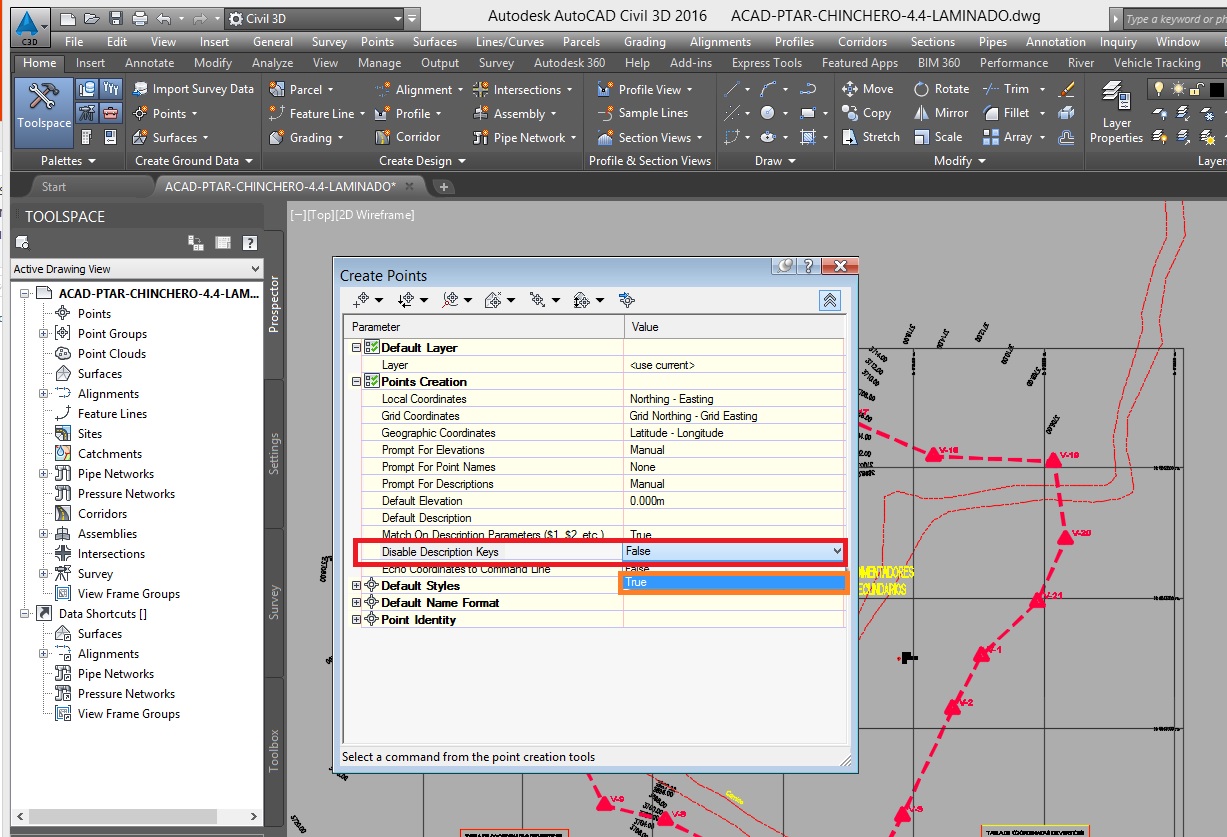Click the [2D Wireframe] visual style label
This screenshot has height=837, width=1227.
click(x=375, y=214)
